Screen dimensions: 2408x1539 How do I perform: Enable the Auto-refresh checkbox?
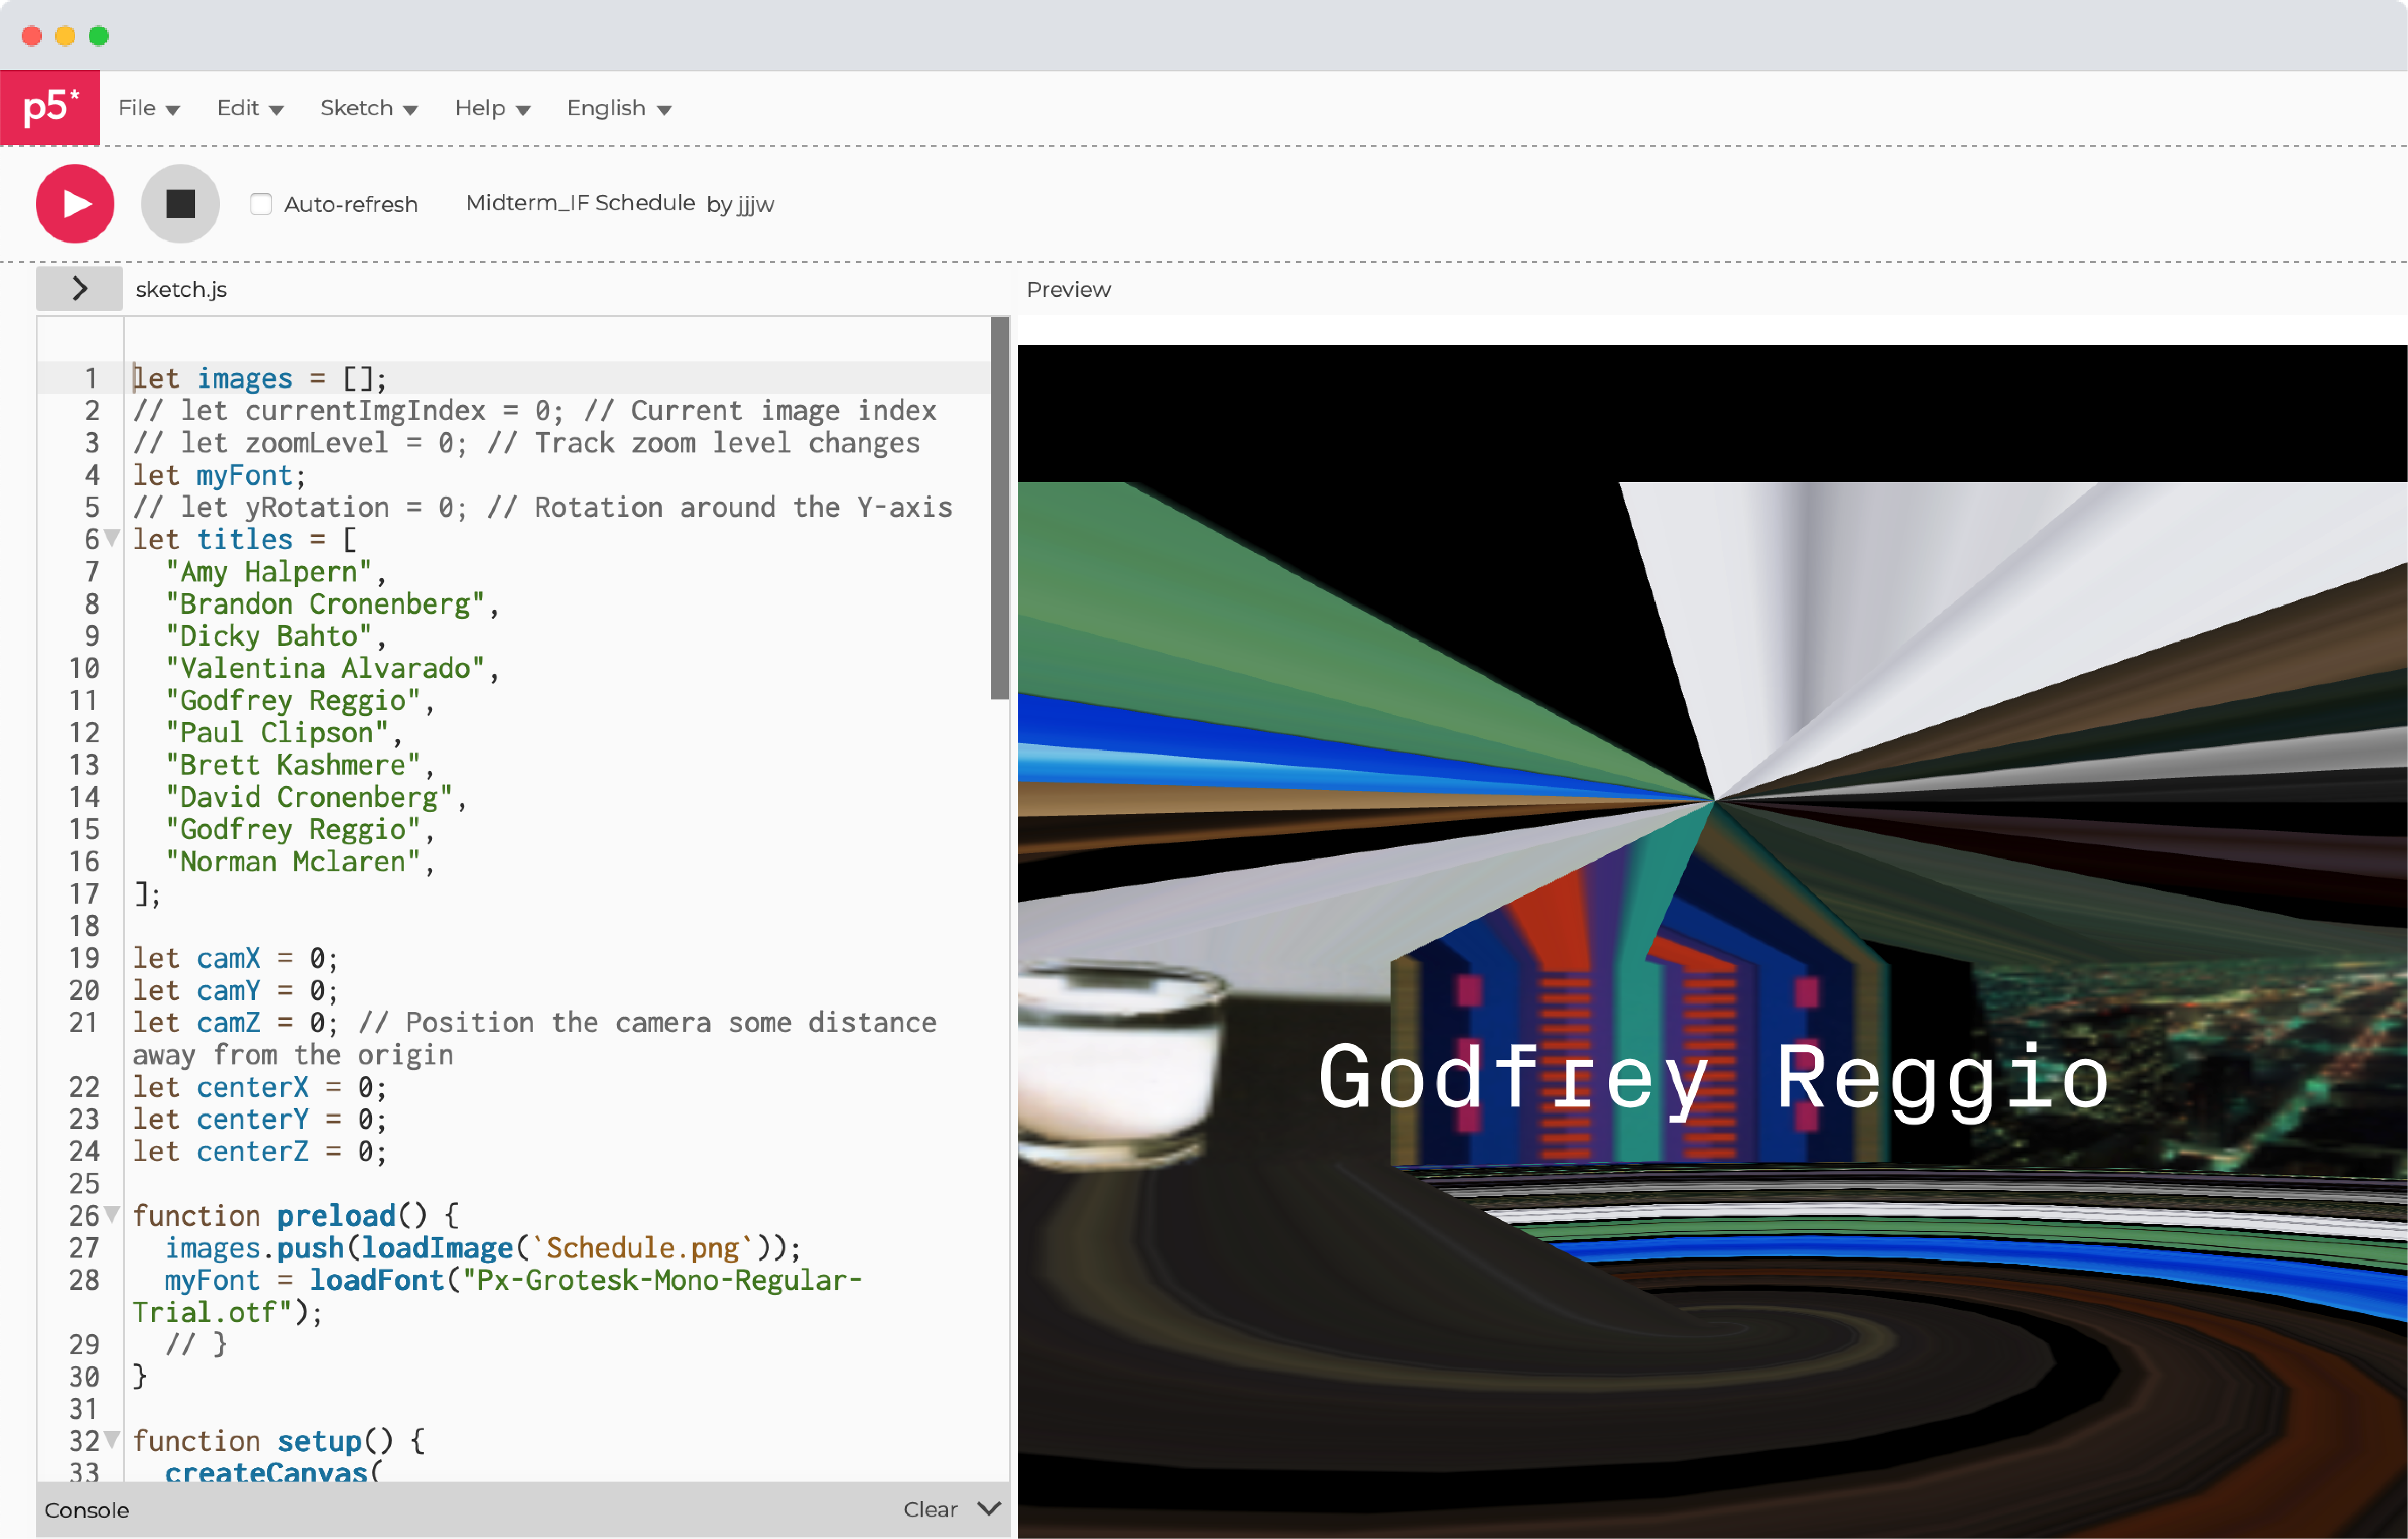pos(261,204)
